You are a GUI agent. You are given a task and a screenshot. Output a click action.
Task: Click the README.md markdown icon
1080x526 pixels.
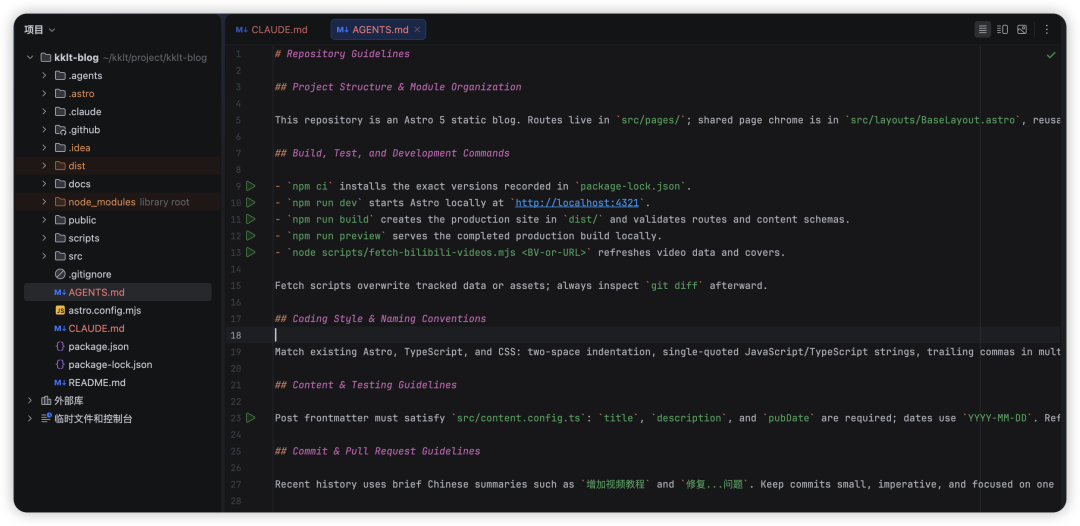pyautogui.click(x=60, y=382)
